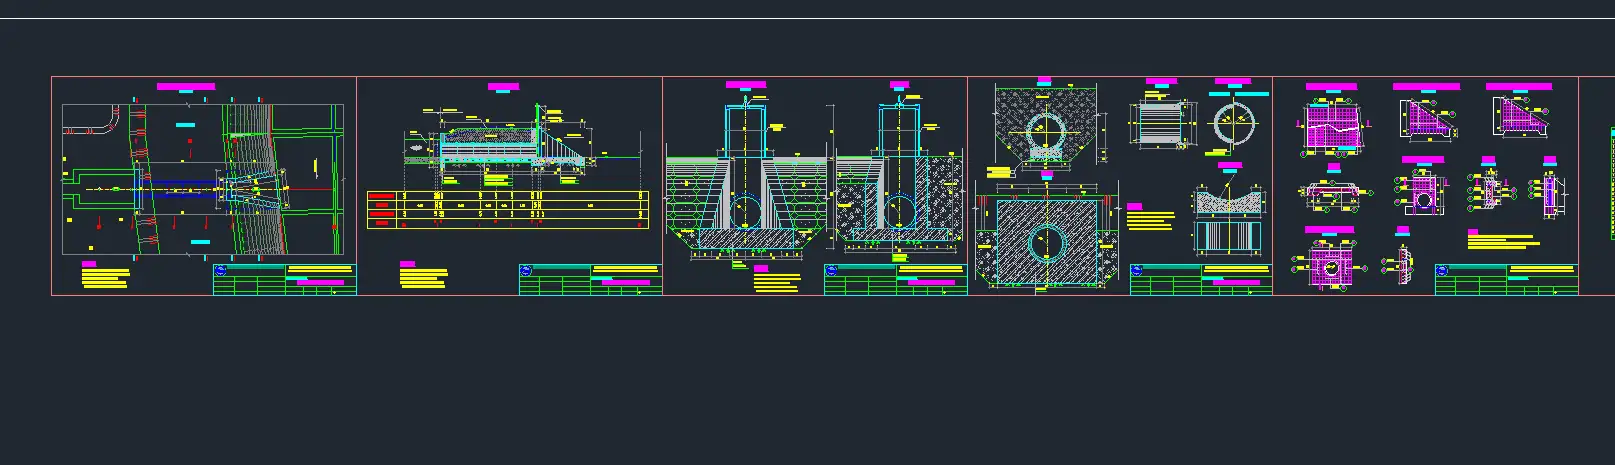Click the large square pipe plan in the fourth sheet
The height and width of the screenshot is (465, 1615).
tap(1046, 242)
